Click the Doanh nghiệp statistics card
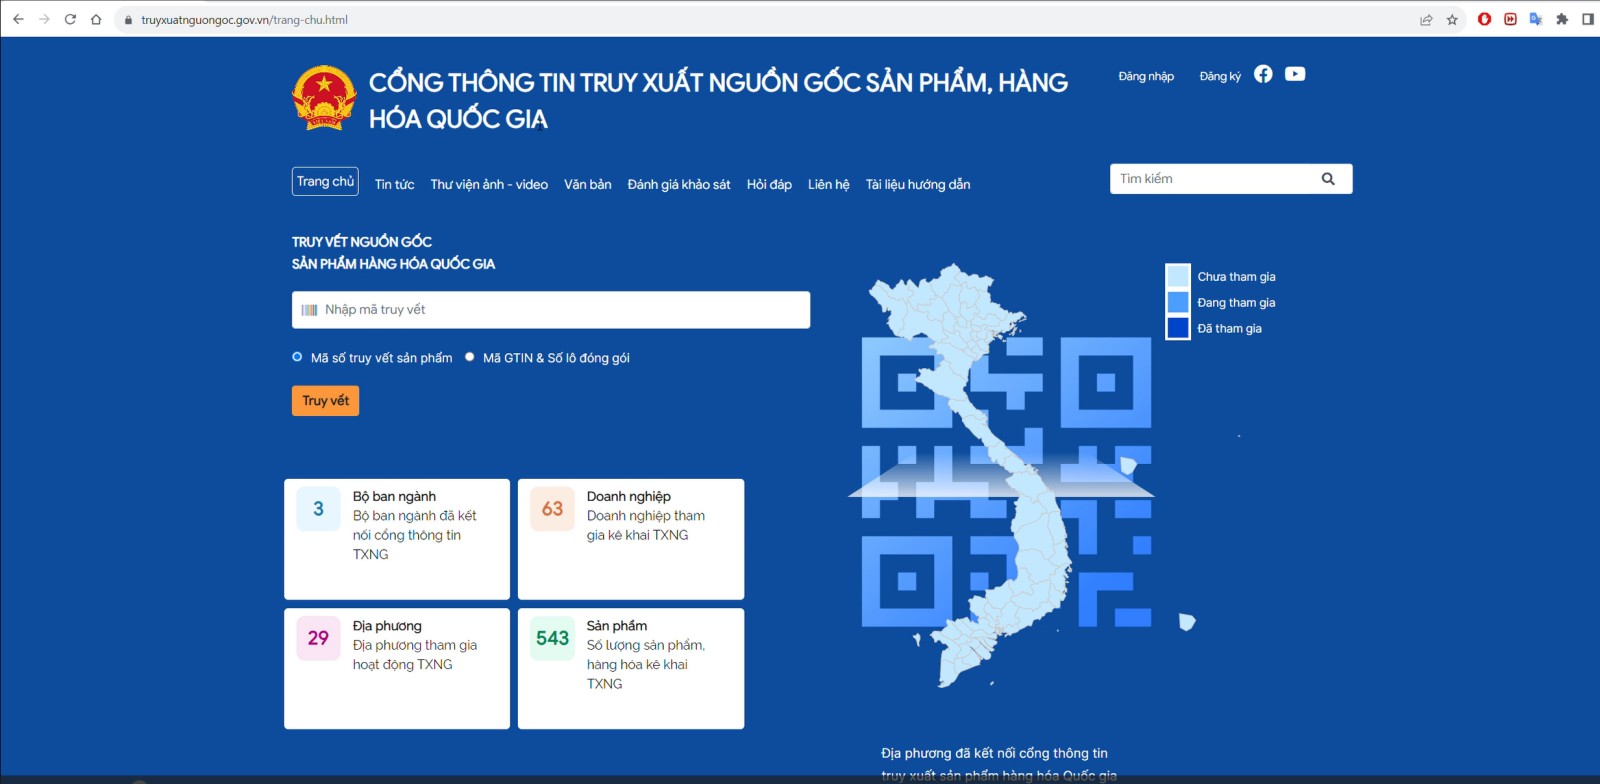 (631, 539)
